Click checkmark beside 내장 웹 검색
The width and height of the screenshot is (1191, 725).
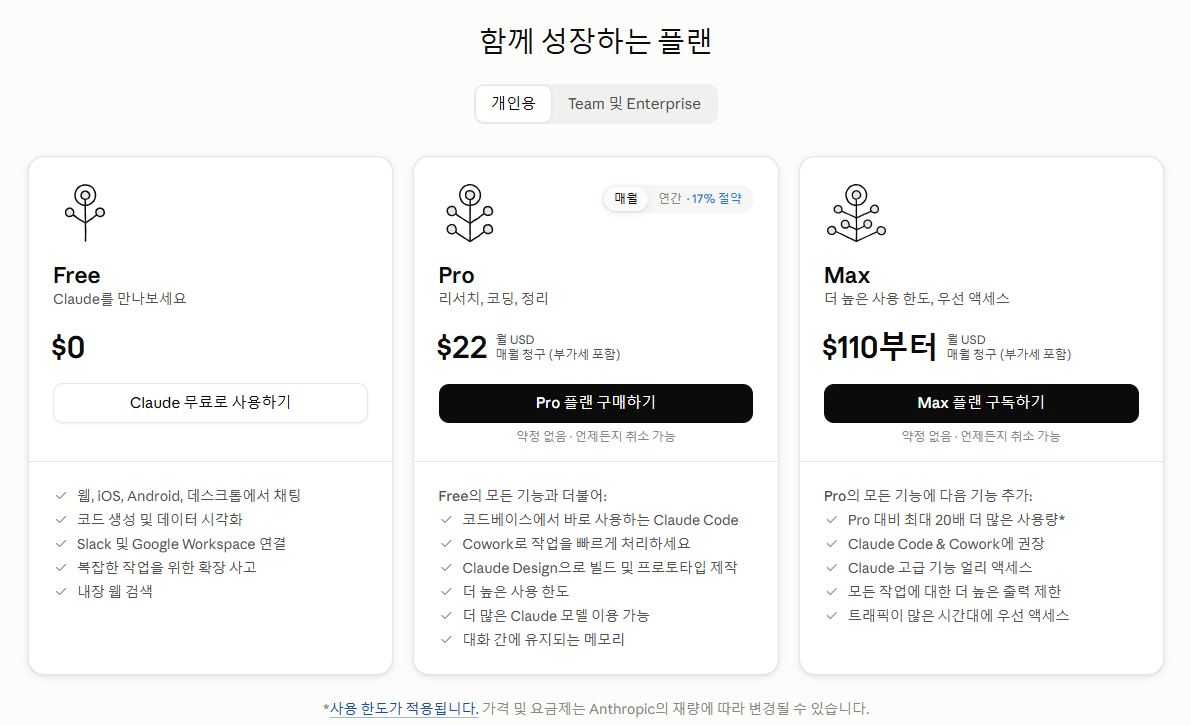(x=61, y=591)
